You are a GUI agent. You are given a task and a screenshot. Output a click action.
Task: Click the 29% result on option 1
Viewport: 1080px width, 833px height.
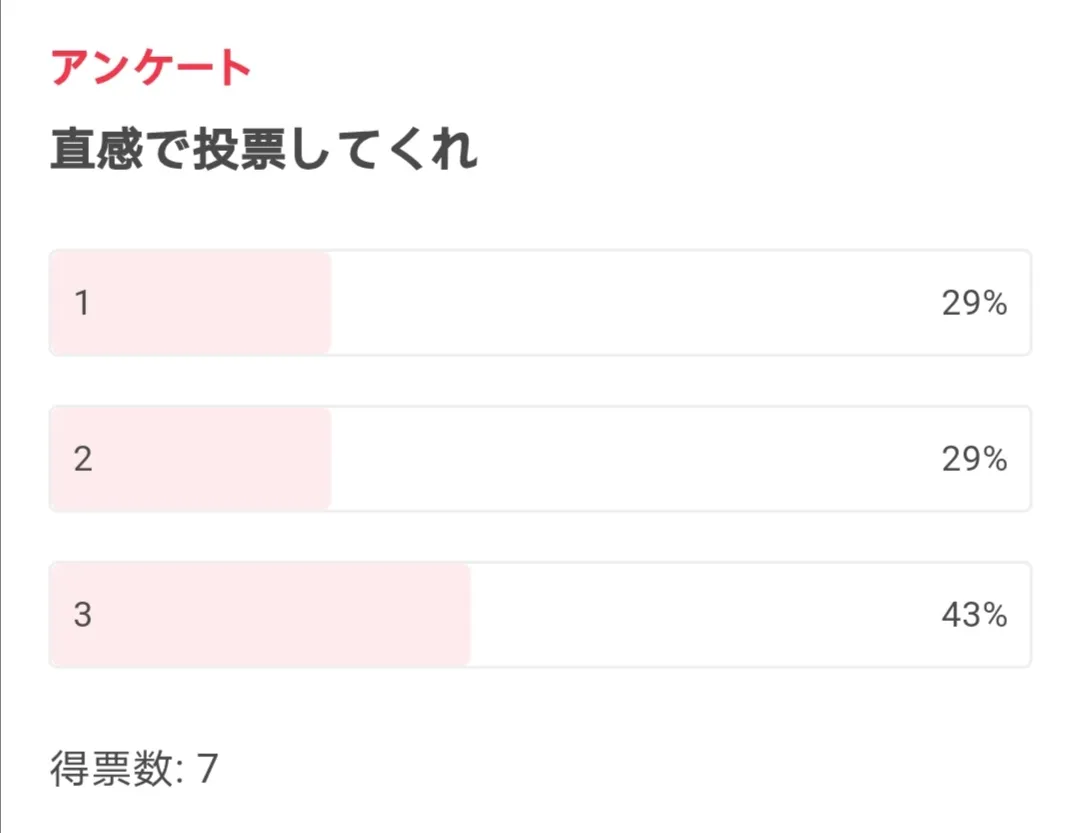[x=973, y=304]
